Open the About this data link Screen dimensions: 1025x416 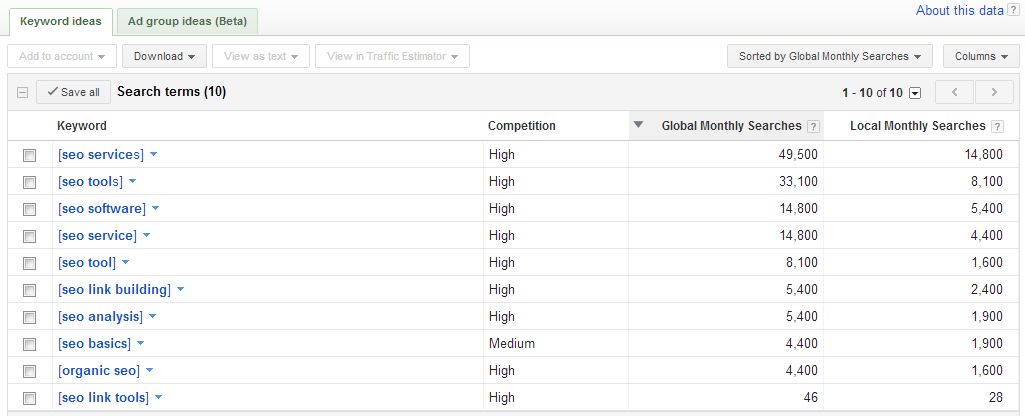959,10
